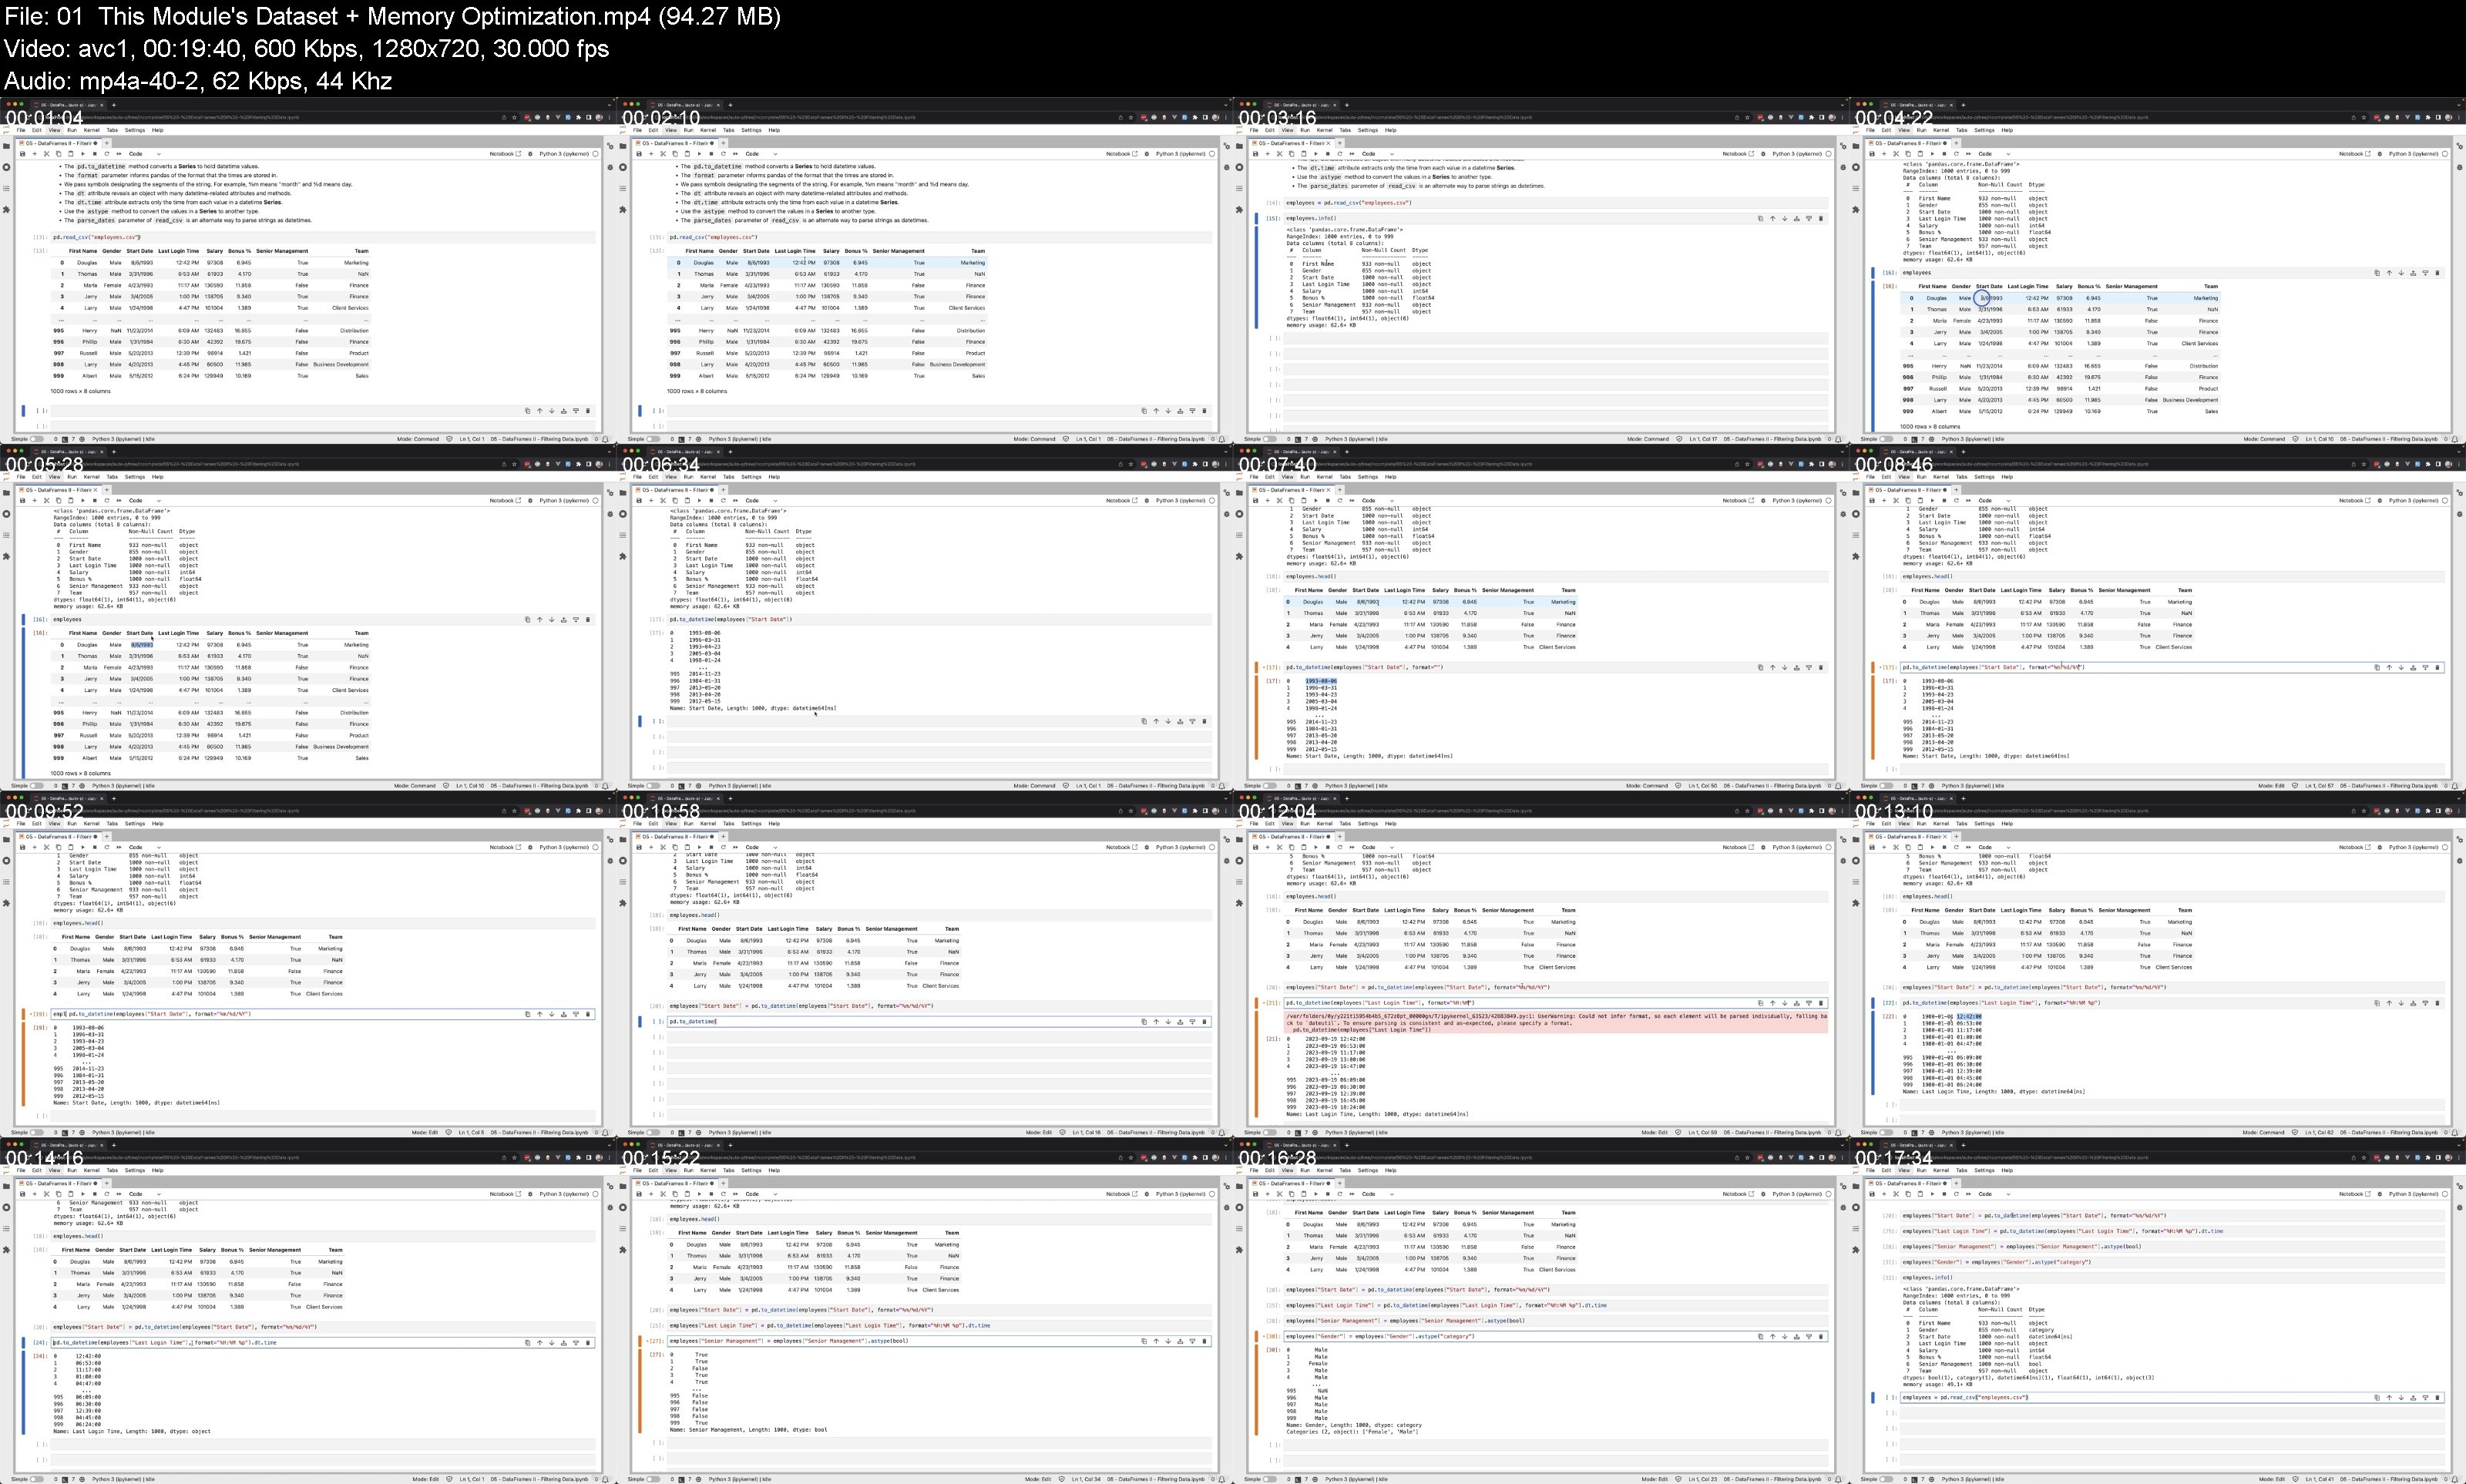
Task: Open Kernel menu in 00:02:10 frame
Action: (708, 130)
